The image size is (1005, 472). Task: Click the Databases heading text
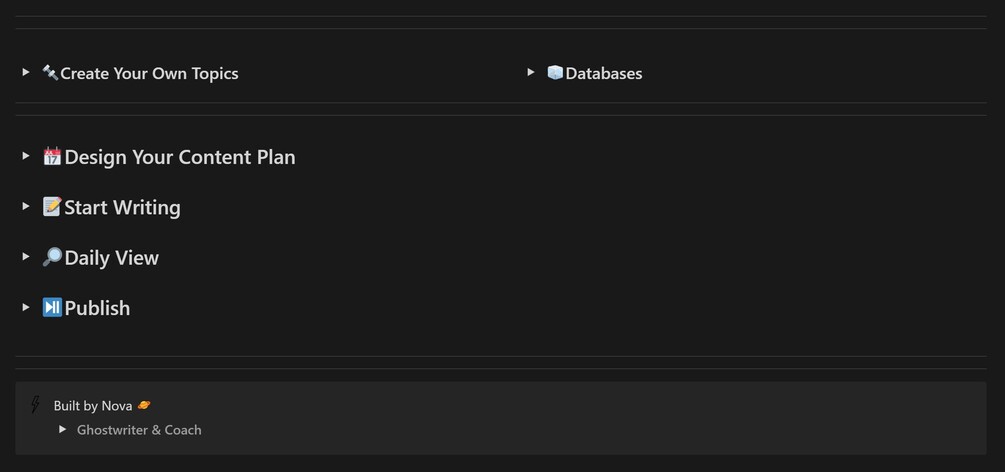[x=604, y=73]
